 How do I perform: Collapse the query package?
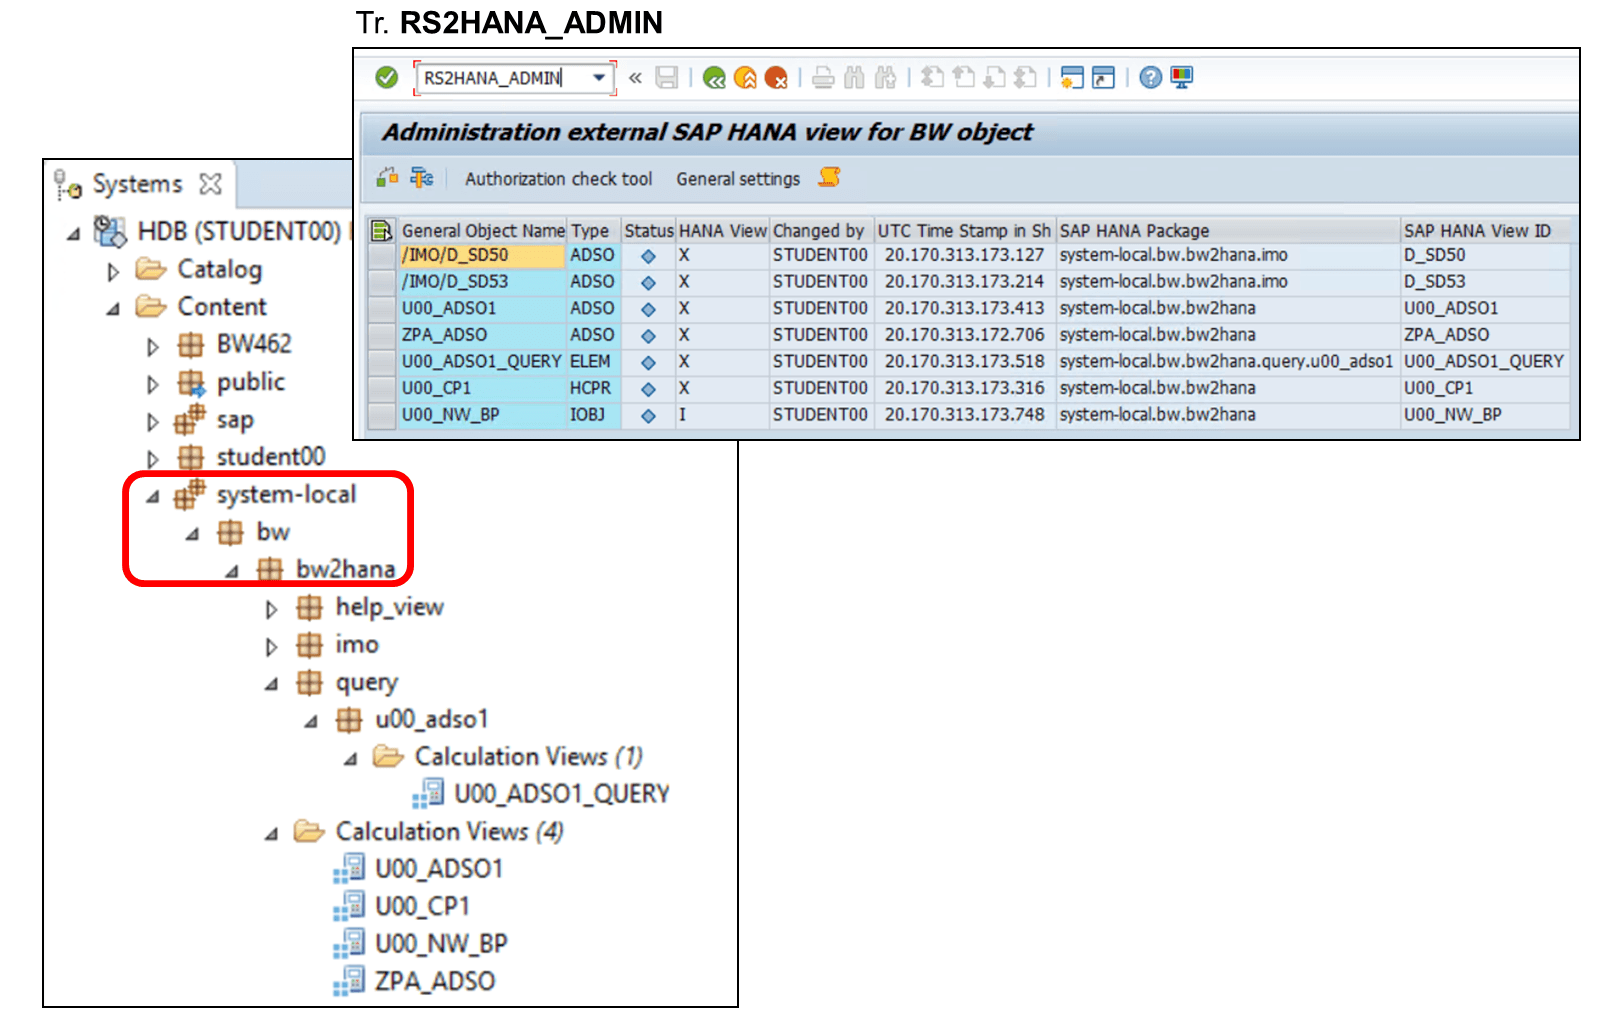pyautogui.click(x=271, y=685)
